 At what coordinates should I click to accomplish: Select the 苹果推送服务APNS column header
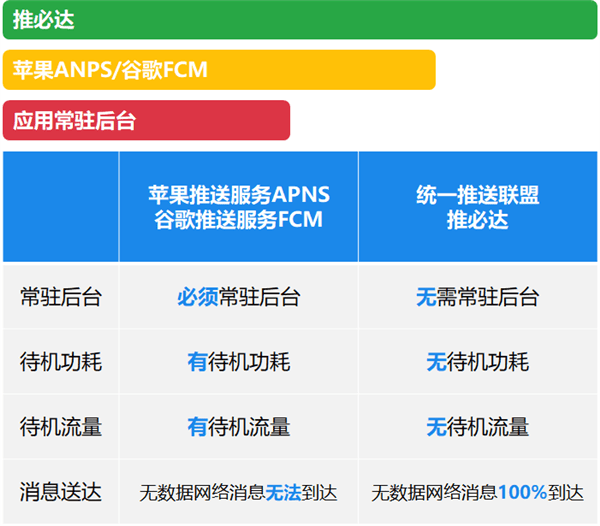click(239, 207)
